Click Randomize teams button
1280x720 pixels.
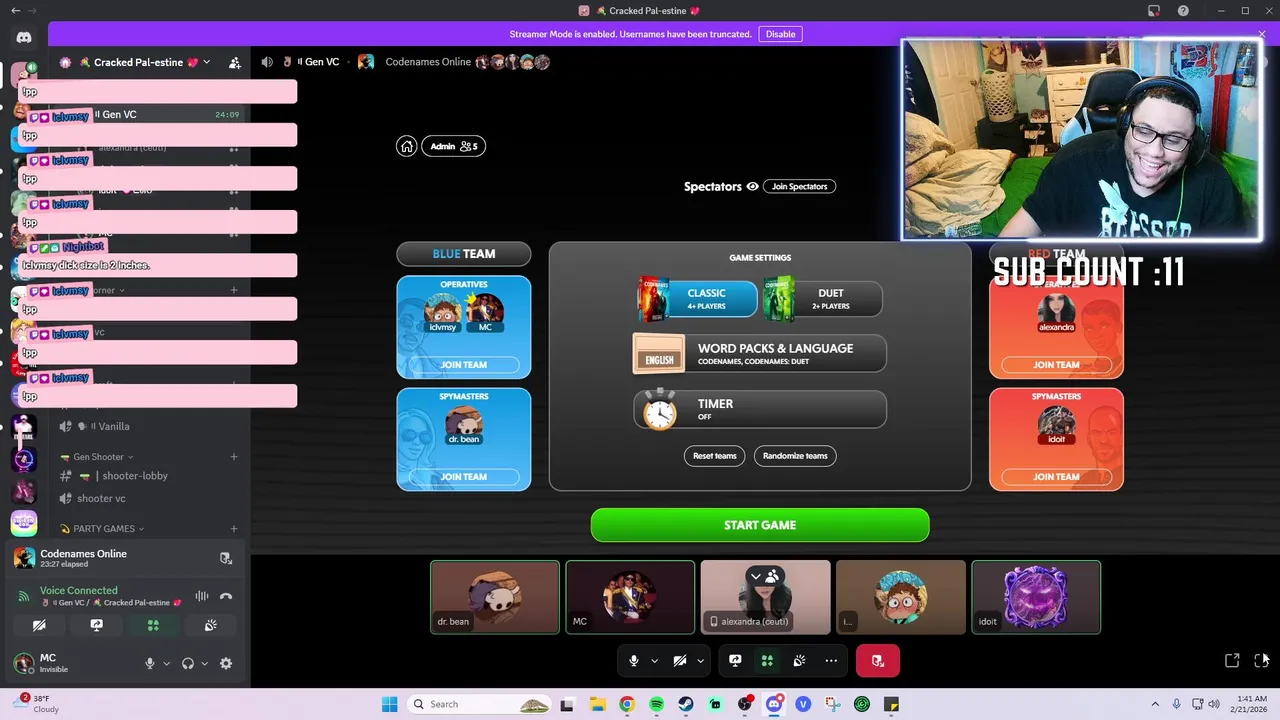(x=795, y=456)
